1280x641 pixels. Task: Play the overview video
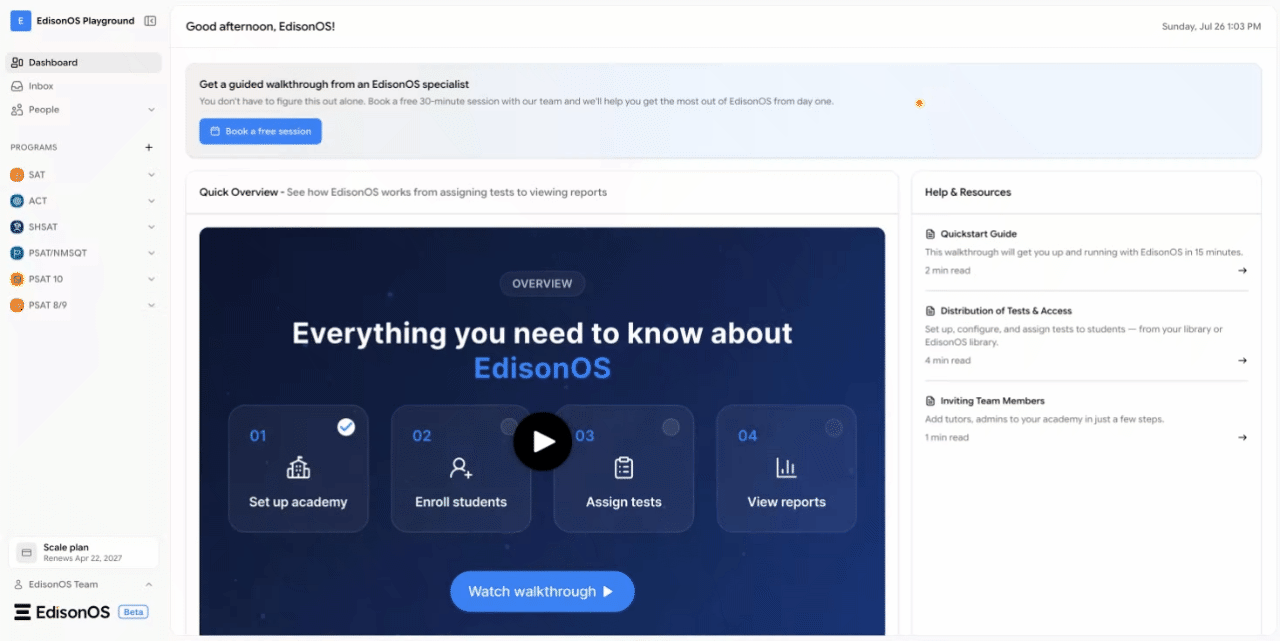click(x=542, y=441)
